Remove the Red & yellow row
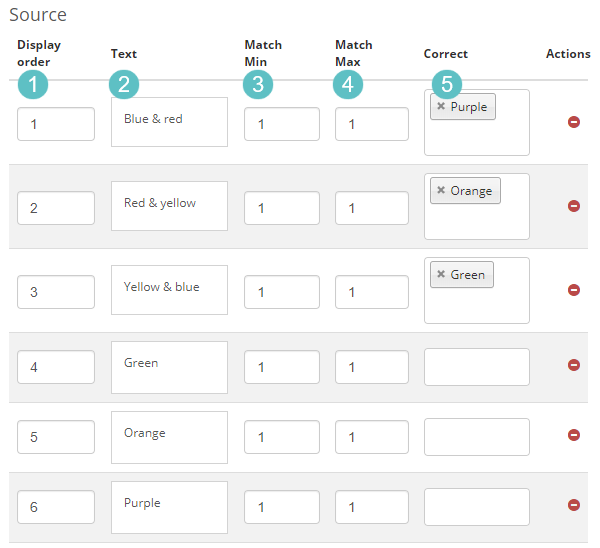600x548 pixels. click(x=574, y=206)
